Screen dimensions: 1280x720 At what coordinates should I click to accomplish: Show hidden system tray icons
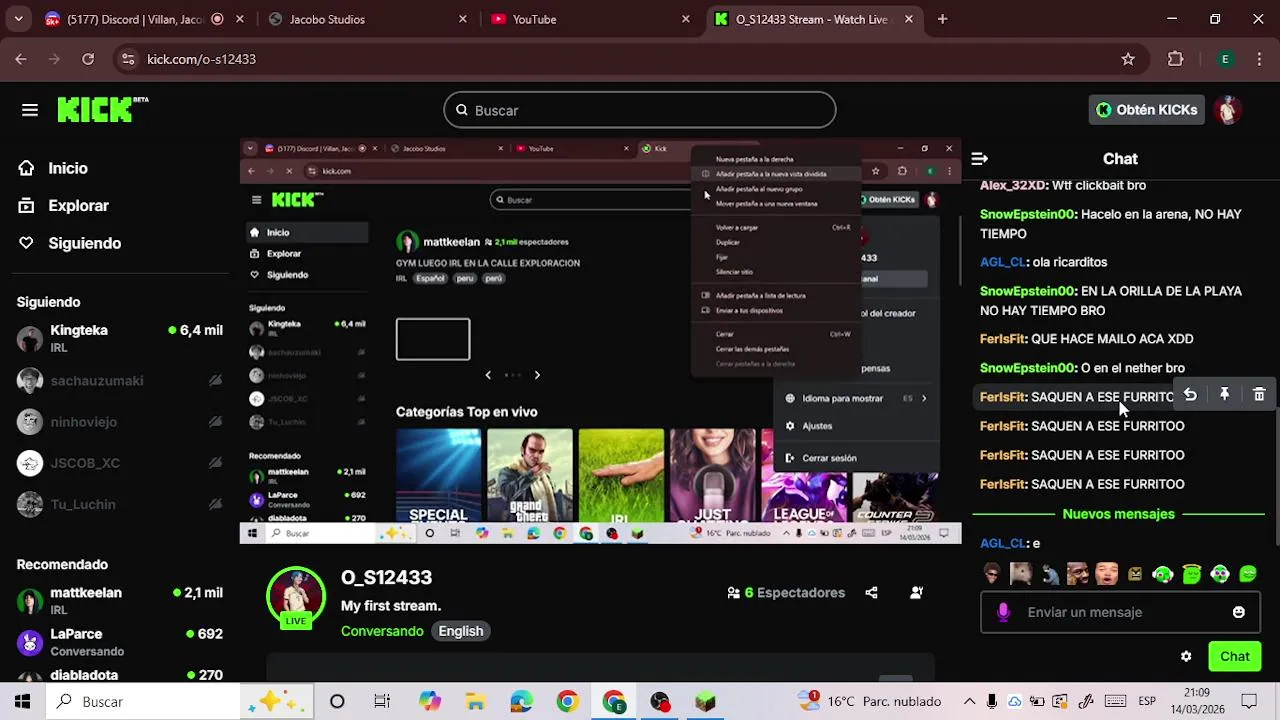pos(969,702)
